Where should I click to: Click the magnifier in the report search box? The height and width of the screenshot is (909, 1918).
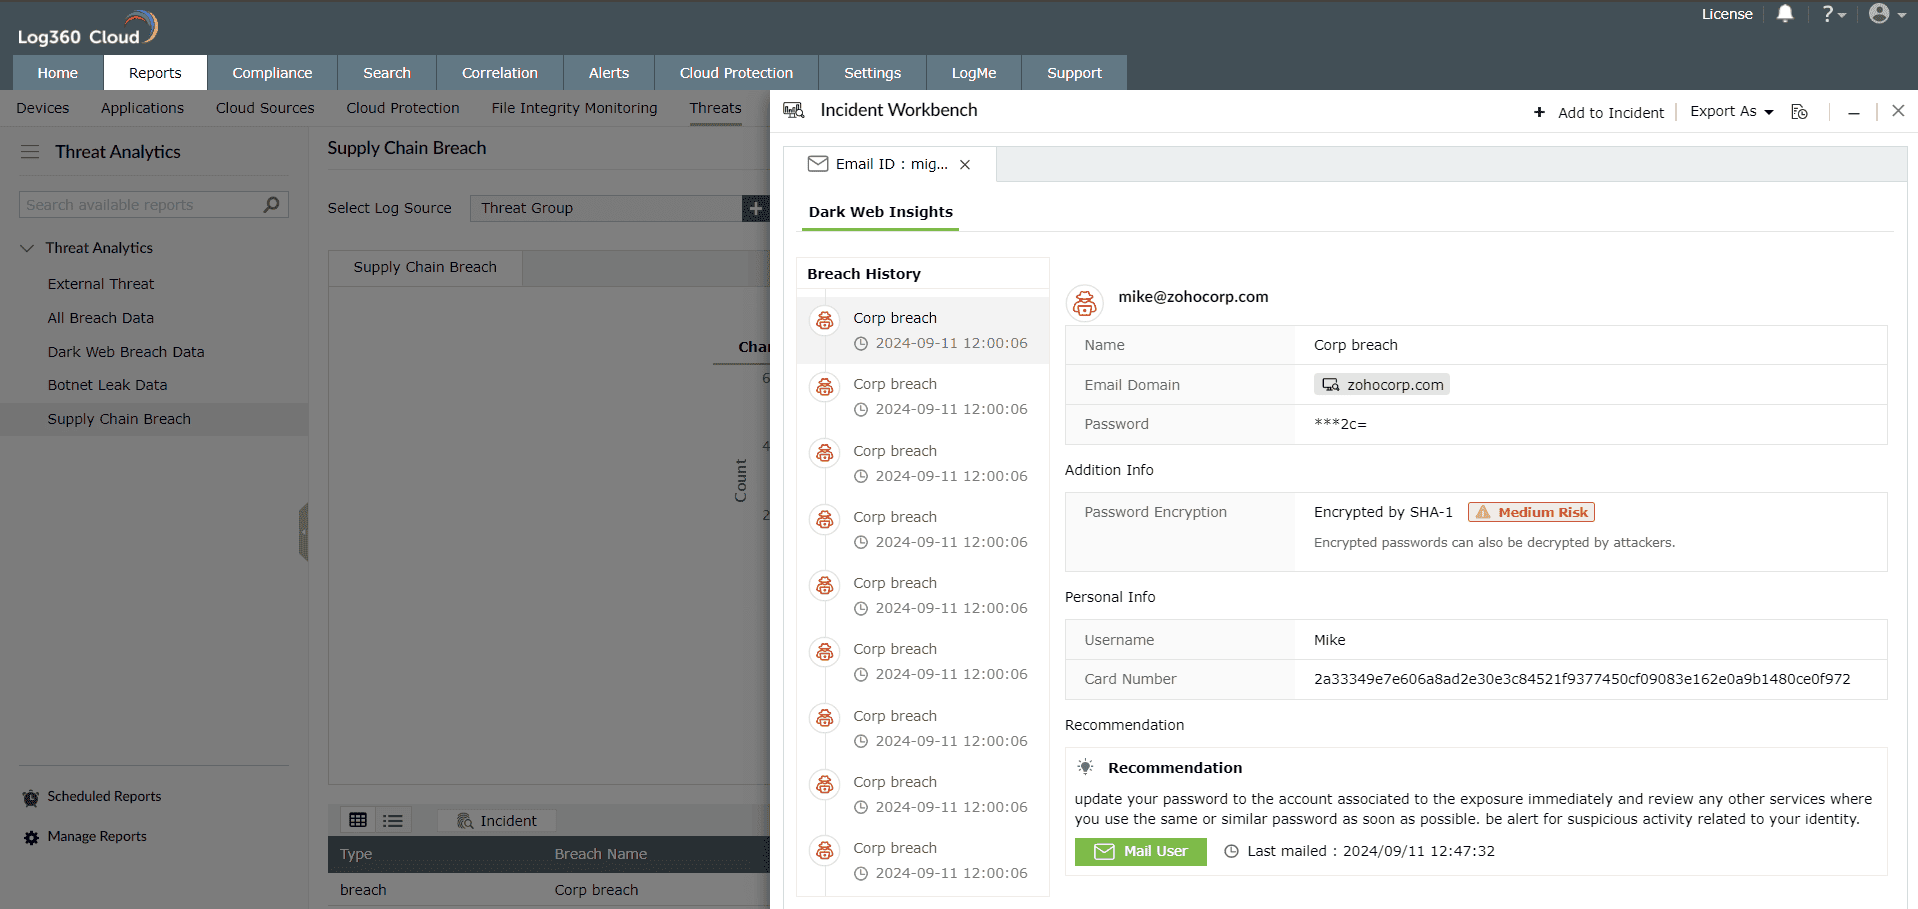click(270, 204)
